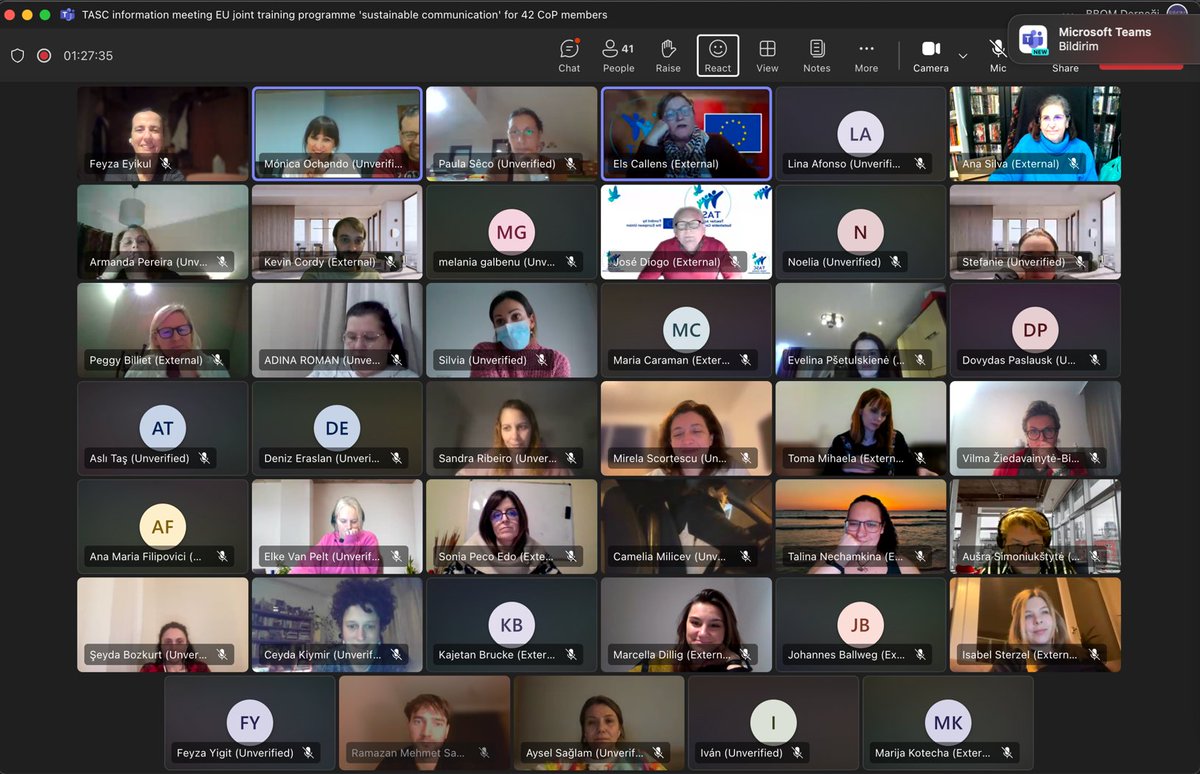
Task: Show the People list with 41 participants
Action: tap(618, 56)
